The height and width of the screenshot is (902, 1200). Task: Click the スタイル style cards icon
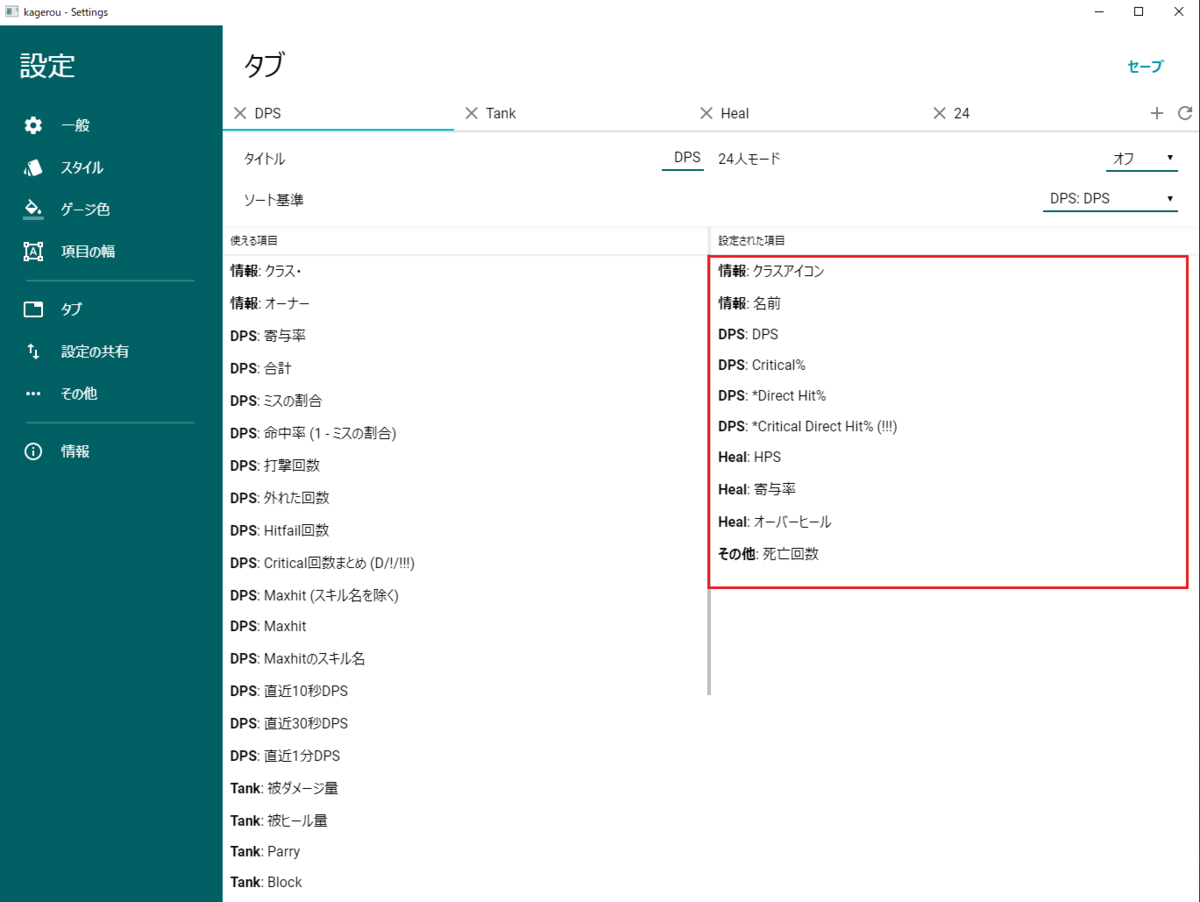(33, 167)
